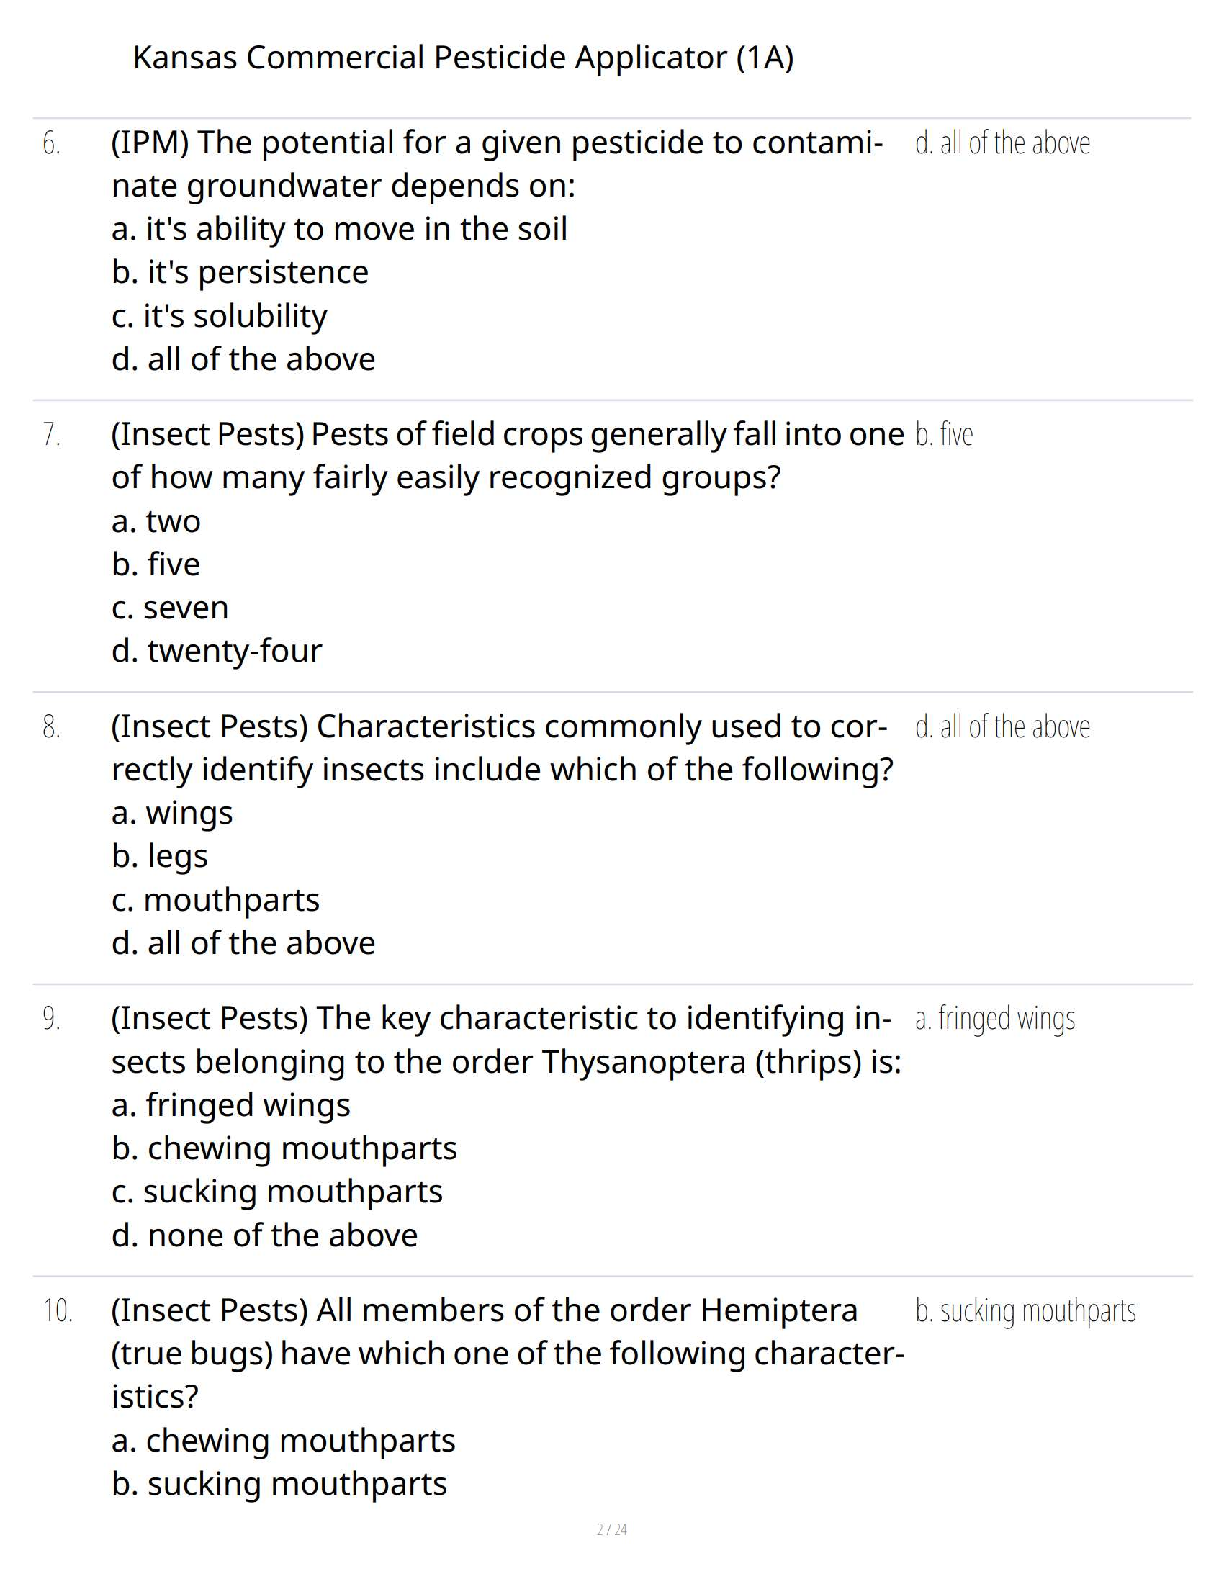Select option "c. seven"
This screenshot has width=1224, height=1584.
point(170,607)
